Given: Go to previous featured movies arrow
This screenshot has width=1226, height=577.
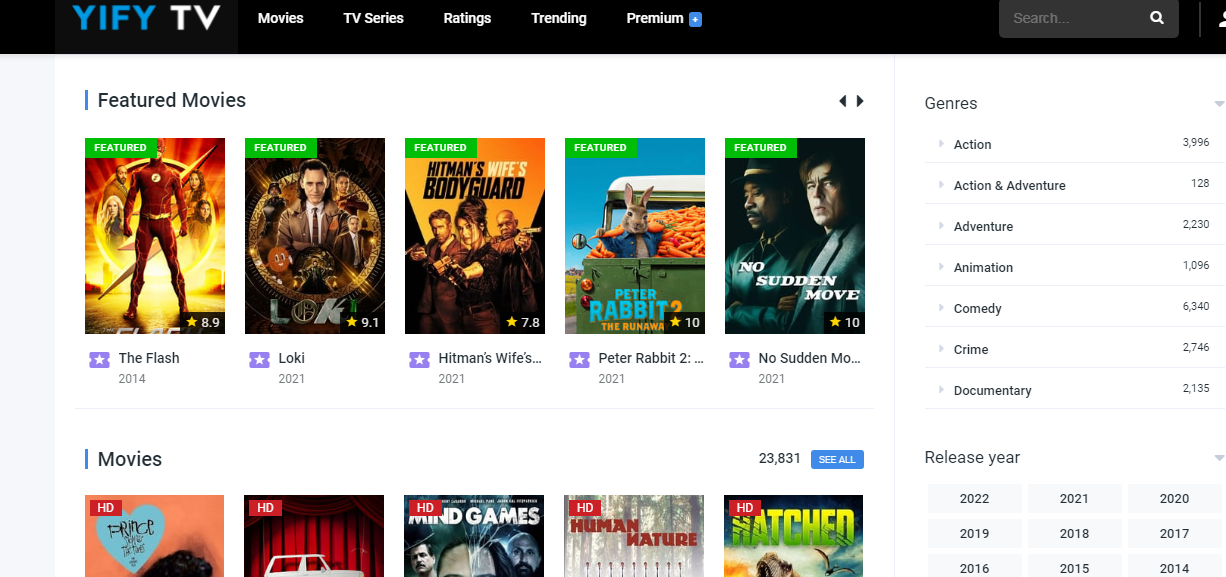Looking at the screenshot, I should (x=843, y=101).
